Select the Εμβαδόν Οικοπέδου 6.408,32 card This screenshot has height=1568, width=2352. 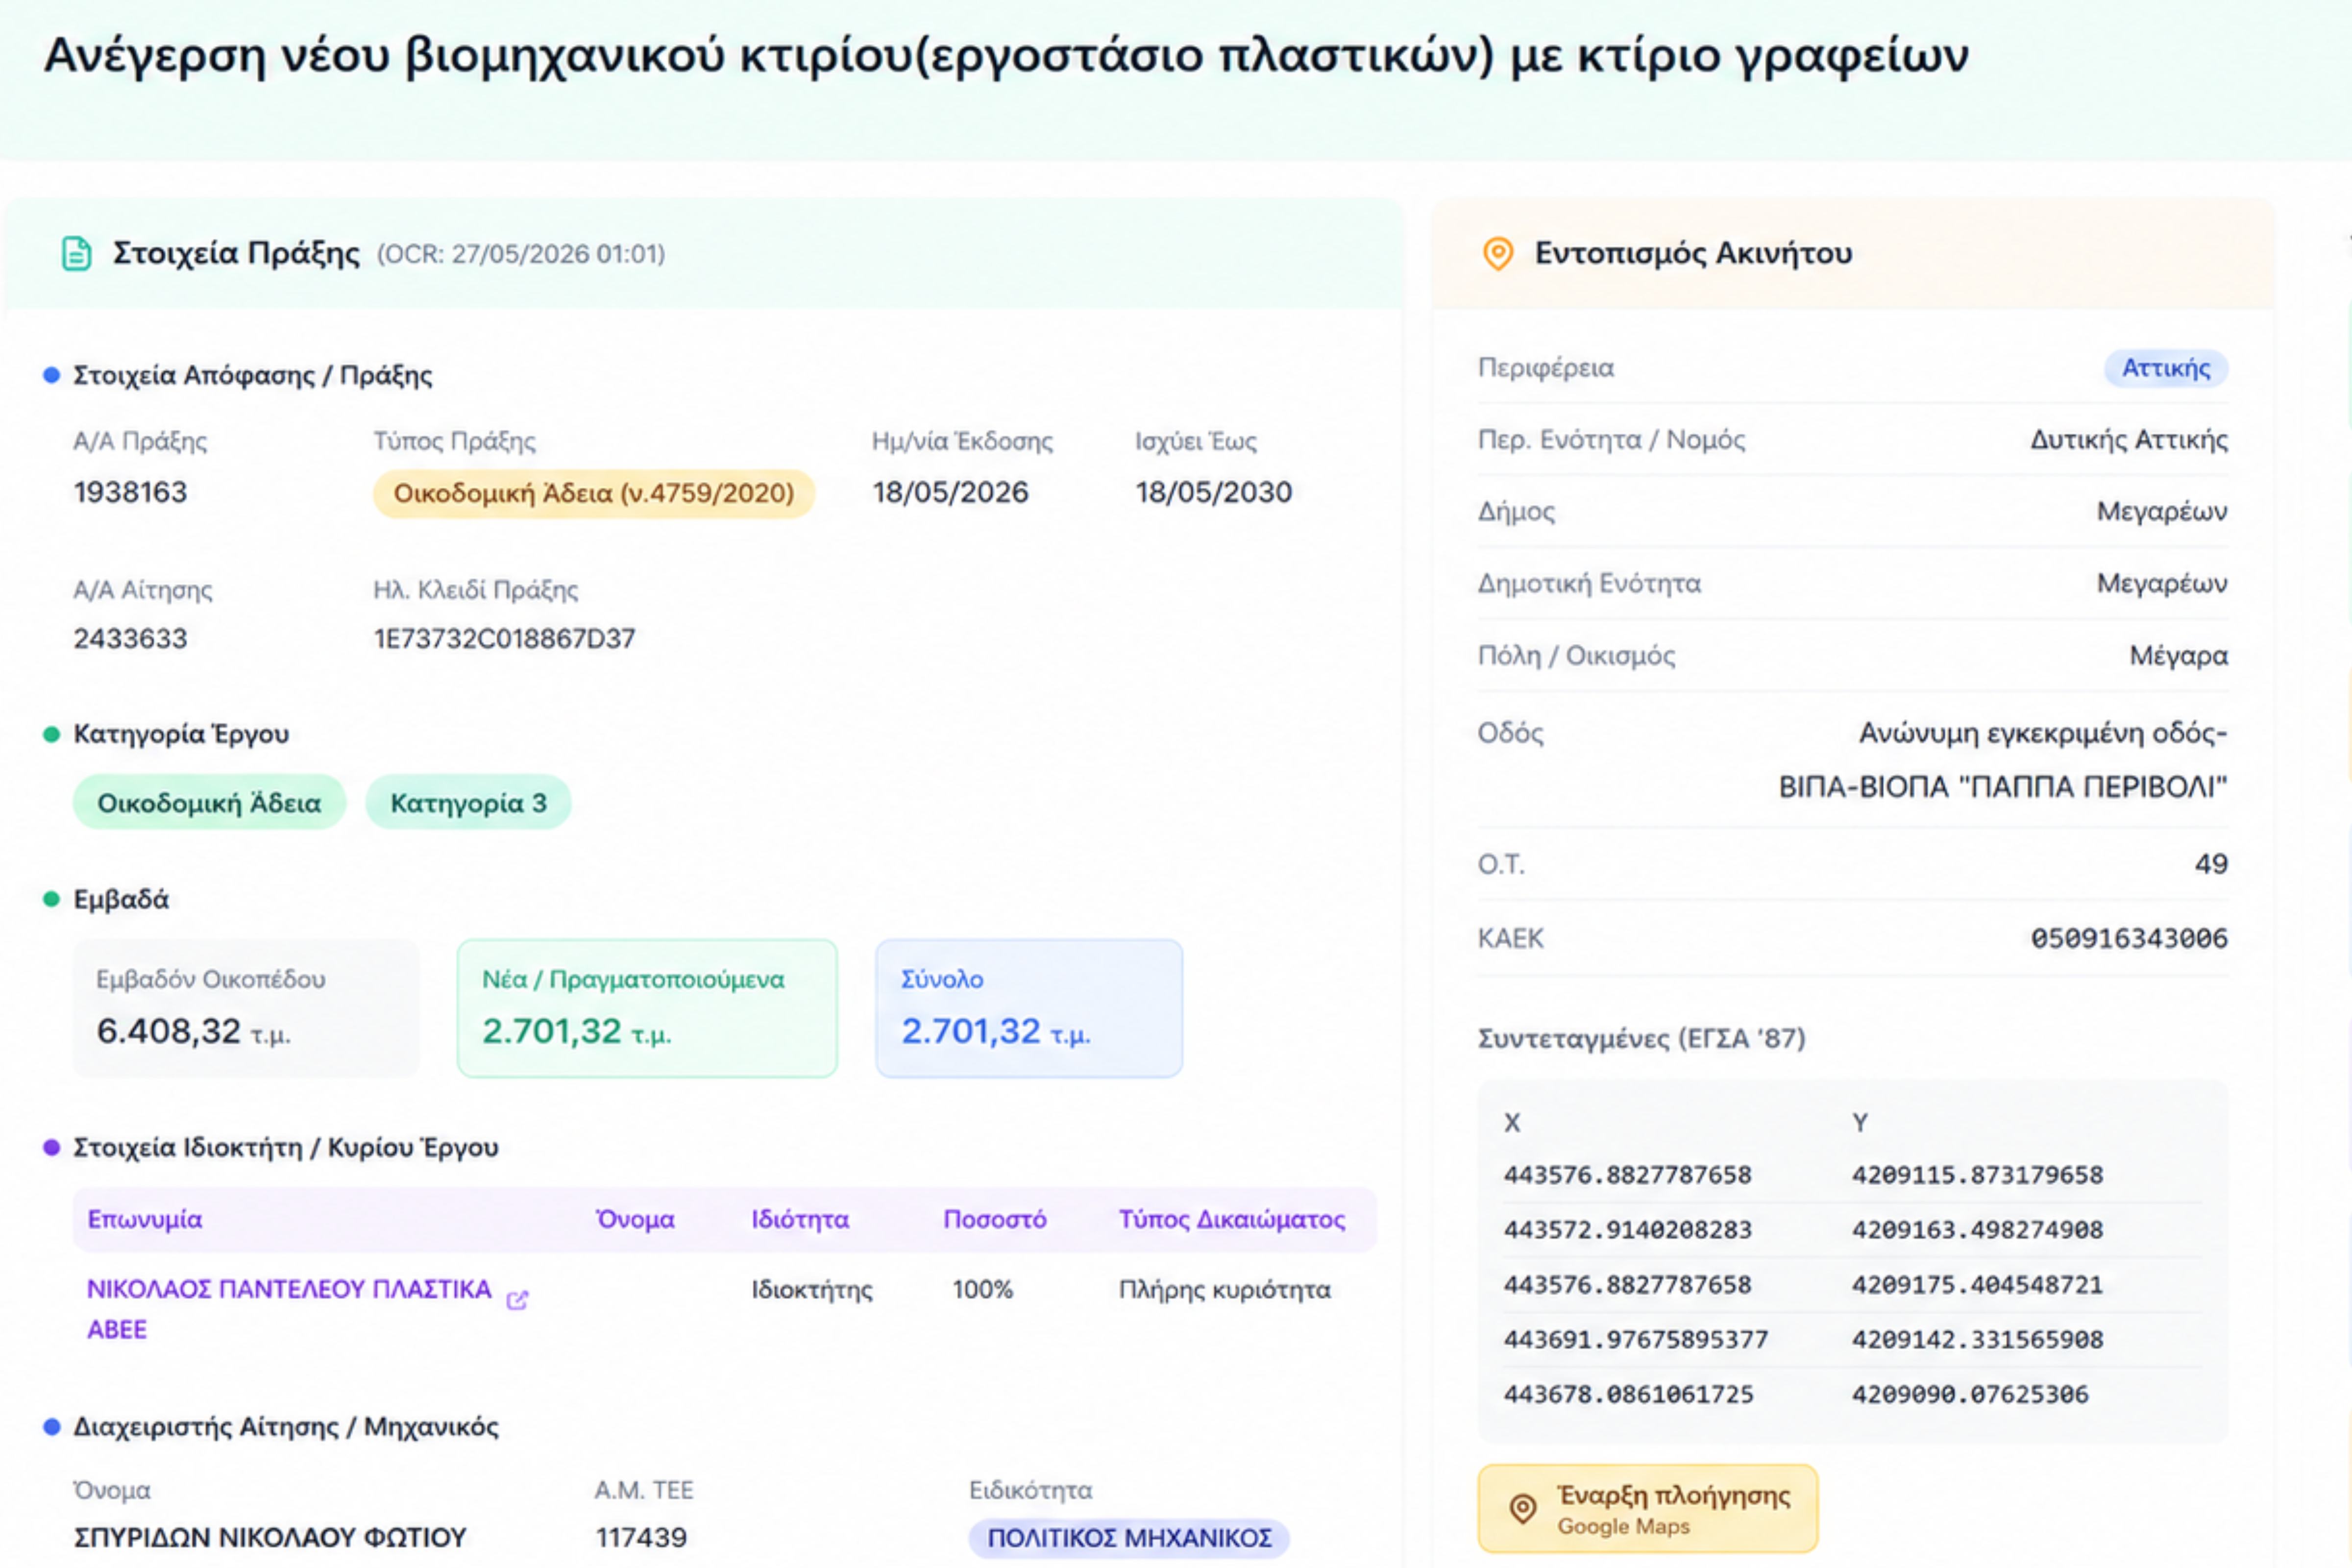coord(246,1008)
